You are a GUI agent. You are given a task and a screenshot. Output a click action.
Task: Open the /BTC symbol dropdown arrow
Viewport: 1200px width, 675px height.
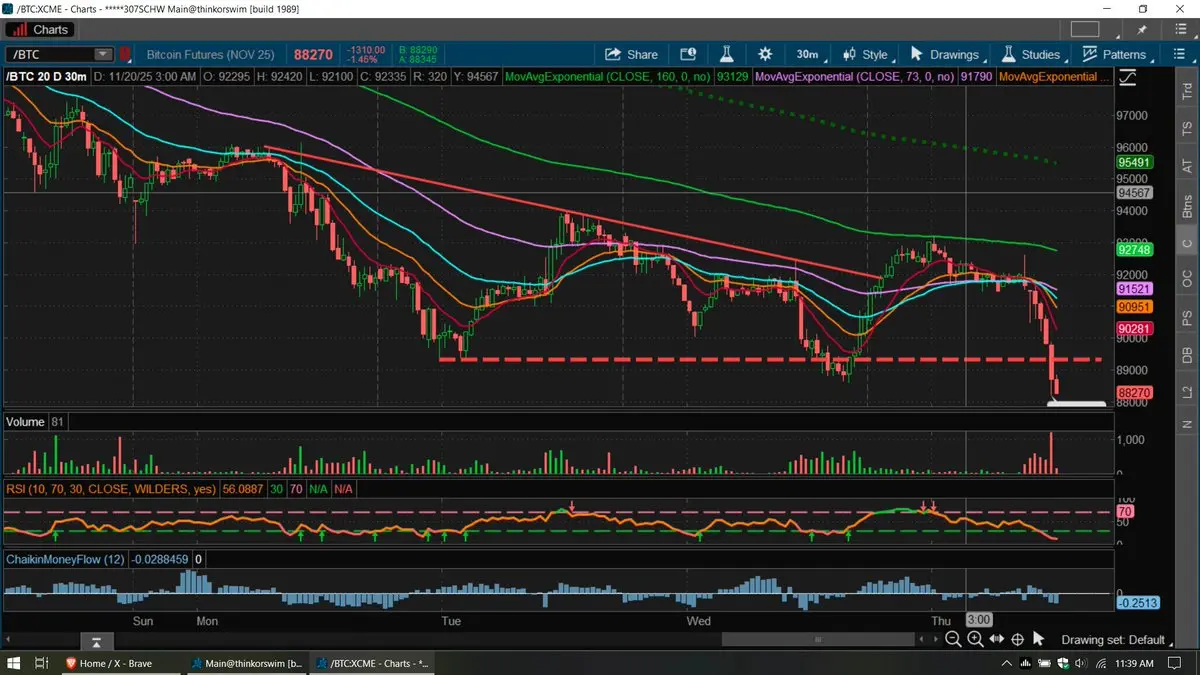(103, 54)
